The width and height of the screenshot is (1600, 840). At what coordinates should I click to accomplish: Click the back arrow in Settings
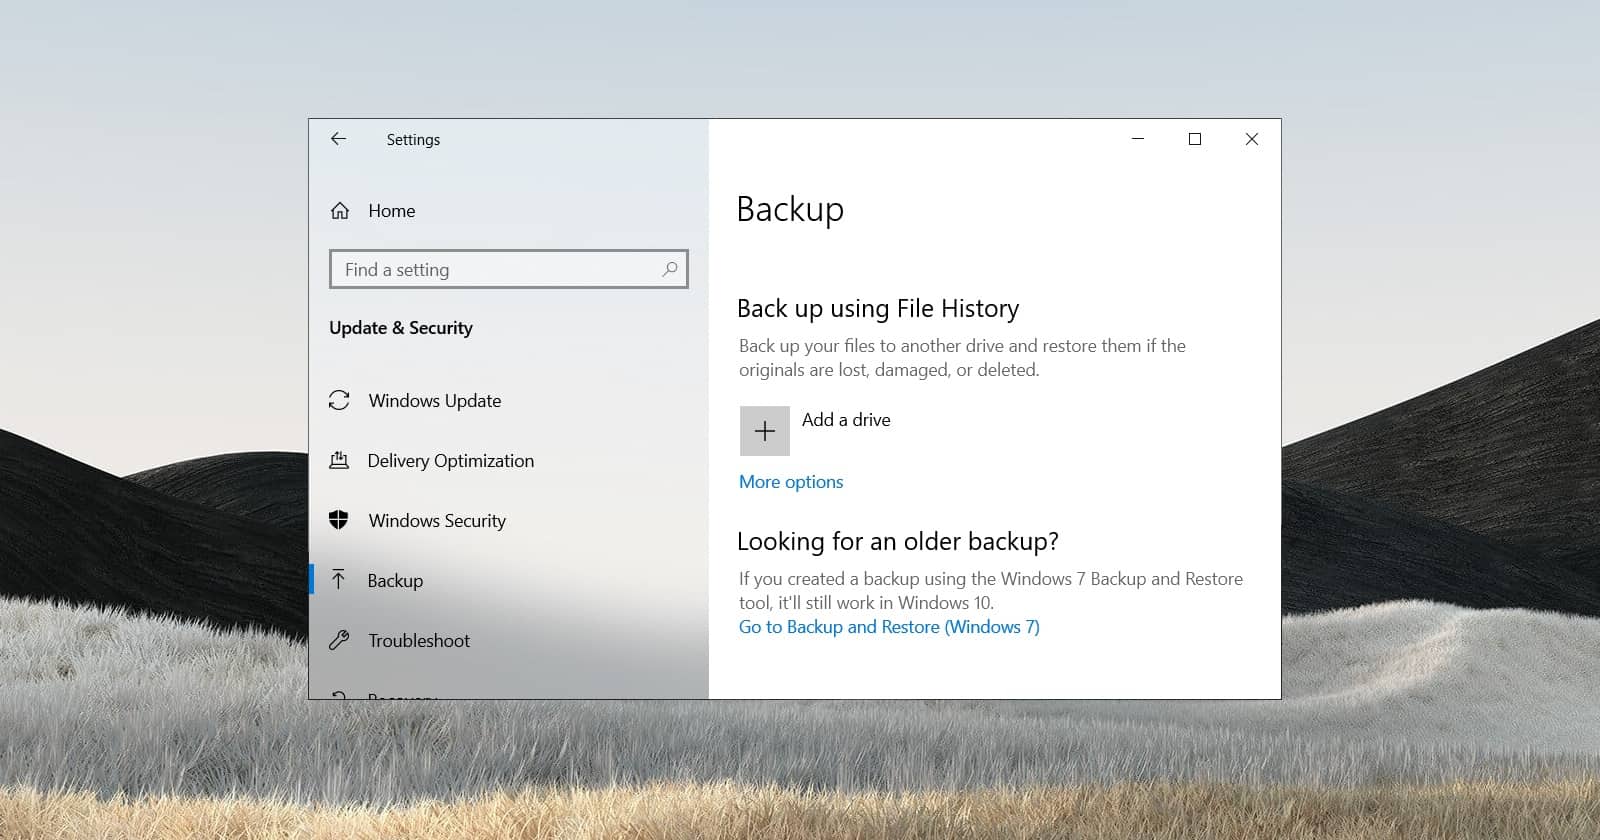click(338, 139)
